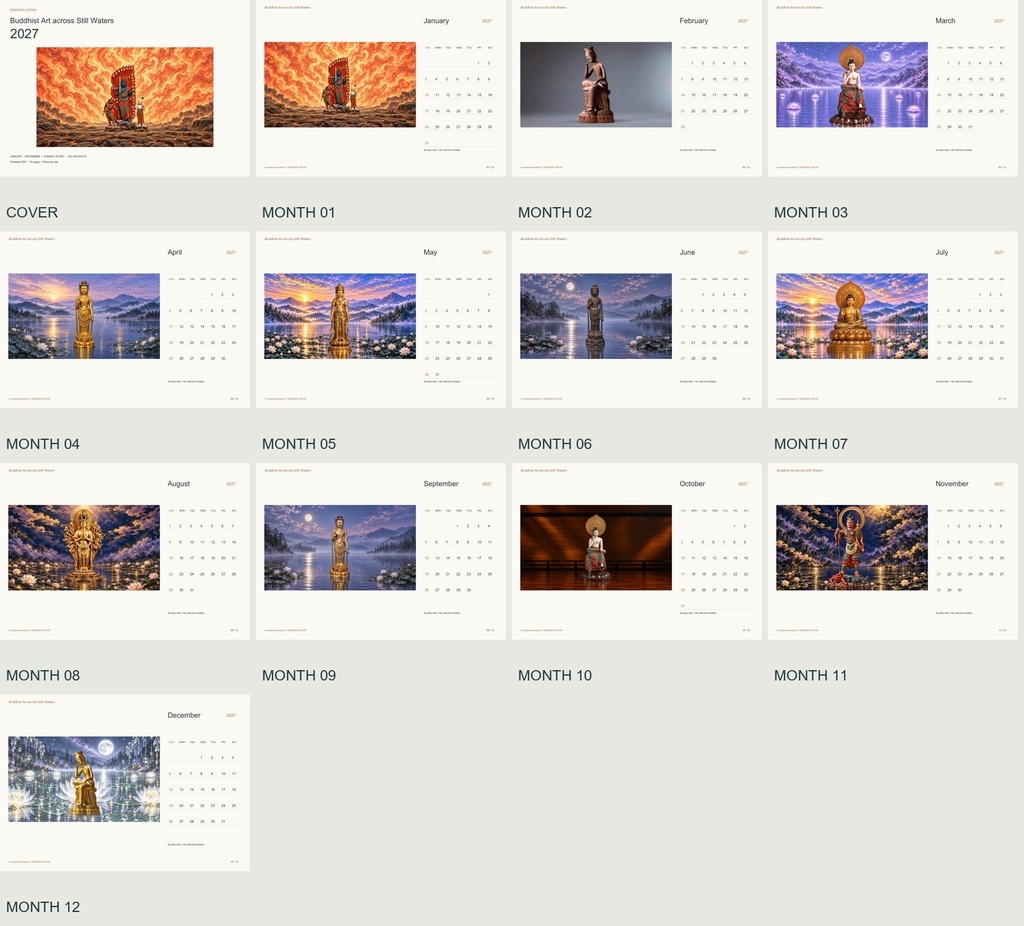Click the MONTH 05 label

pyautogui.click(x=298, y=444)
